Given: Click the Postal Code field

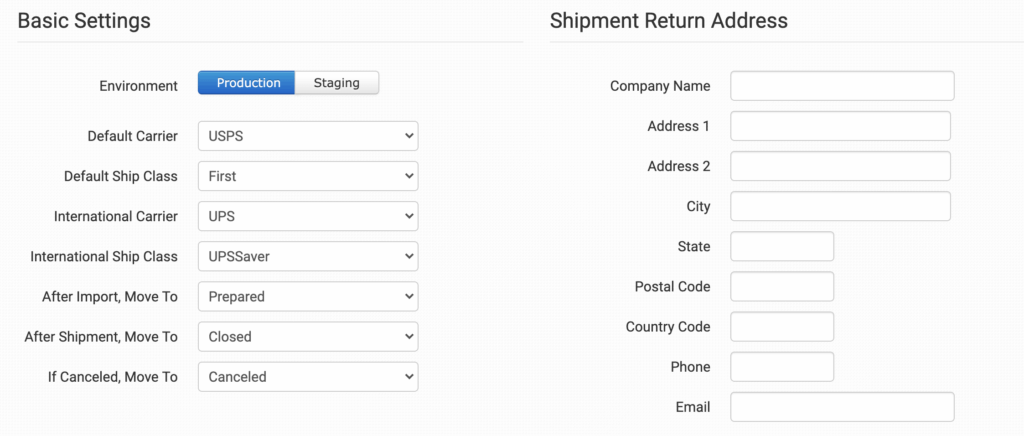Looking at the screenshot, I should [782, 286].
